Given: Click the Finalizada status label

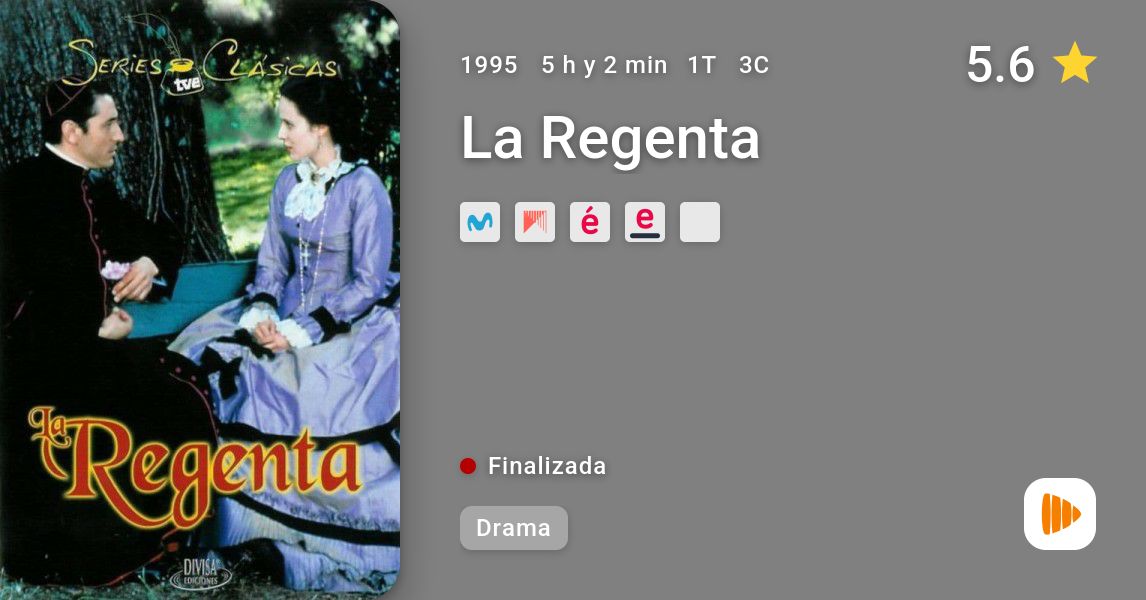Looking at the screenshot, I should (547, 466).
